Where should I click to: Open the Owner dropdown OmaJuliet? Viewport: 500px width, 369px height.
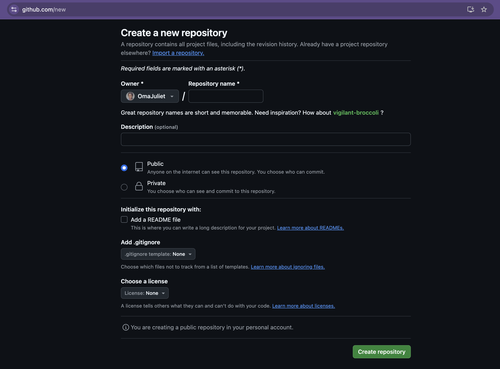click(x=150, y=96)
